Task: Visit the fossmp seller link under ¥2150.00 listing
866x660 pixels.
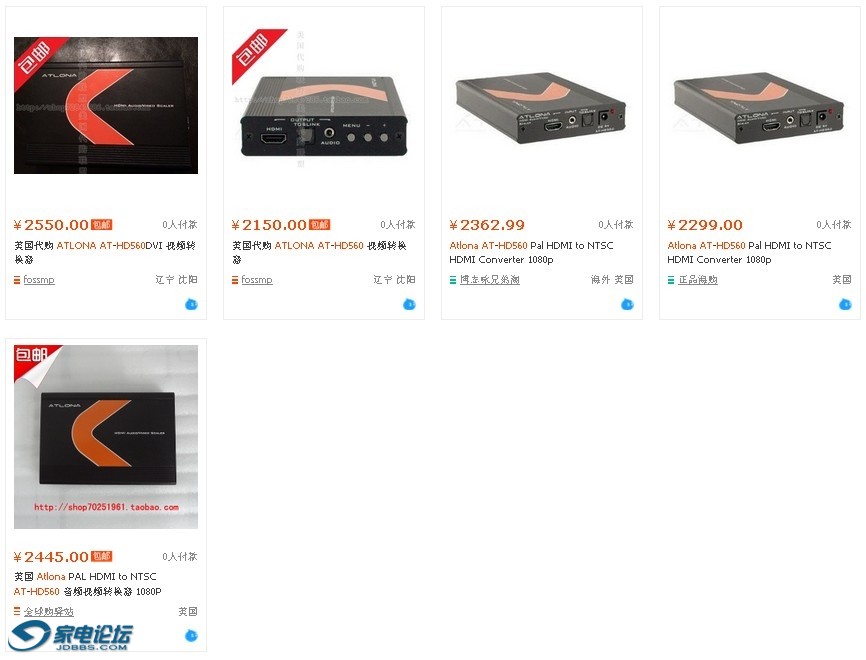Action: coord(257,280)
